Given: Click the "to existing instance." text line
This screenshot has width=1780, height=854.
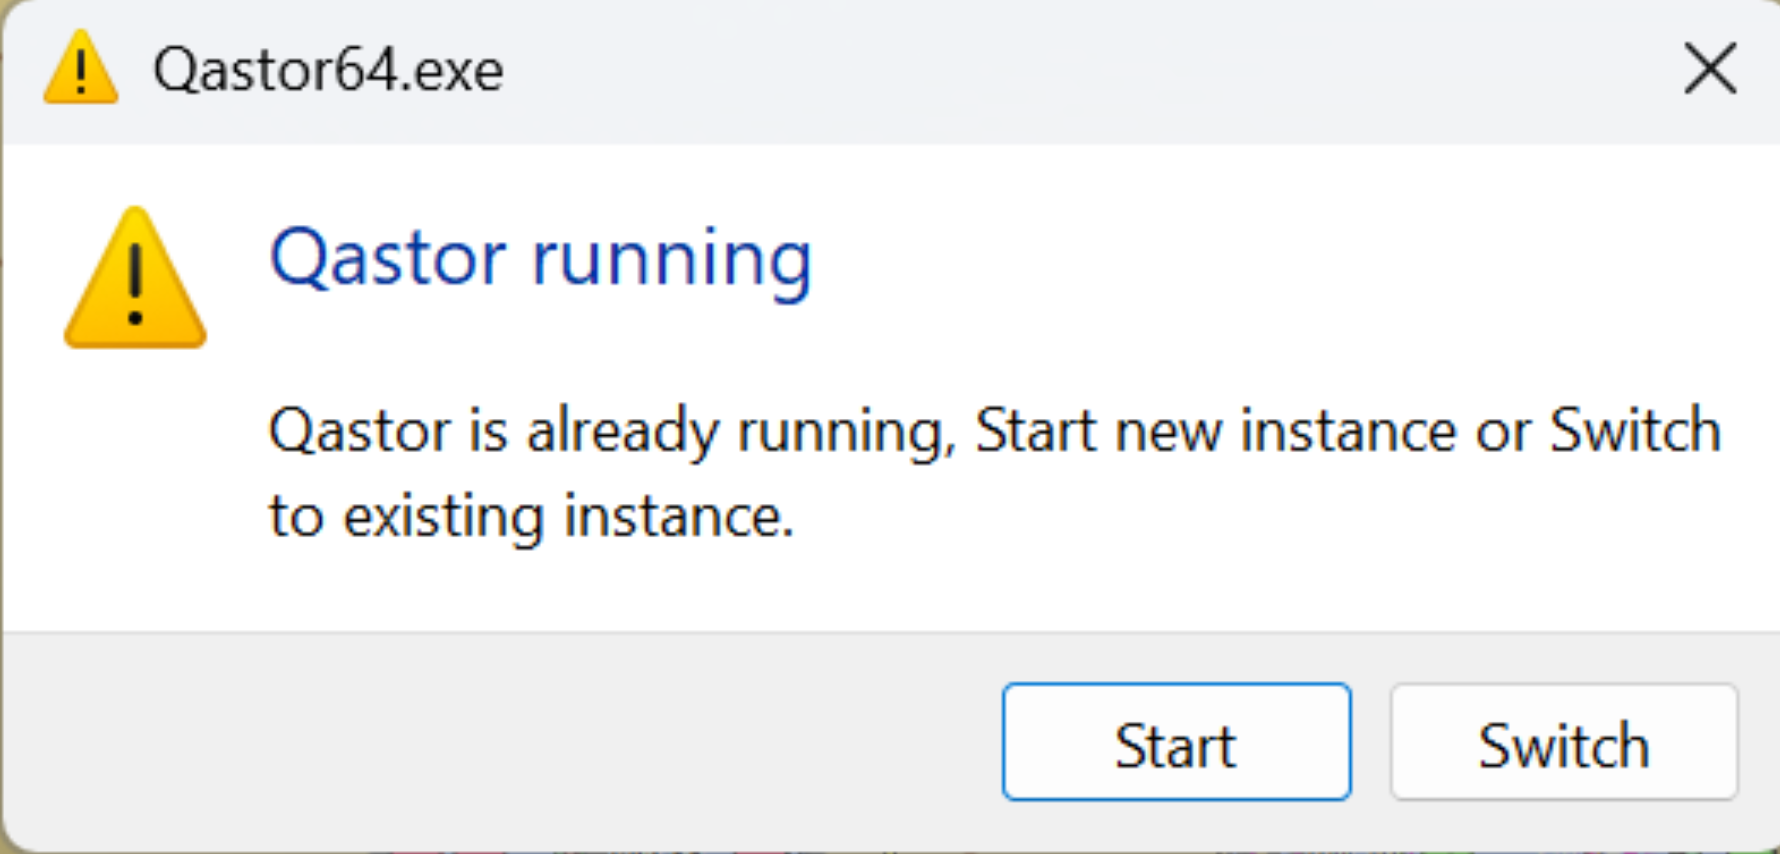Looking at the screenshot, I should click(x=531, y=516).
